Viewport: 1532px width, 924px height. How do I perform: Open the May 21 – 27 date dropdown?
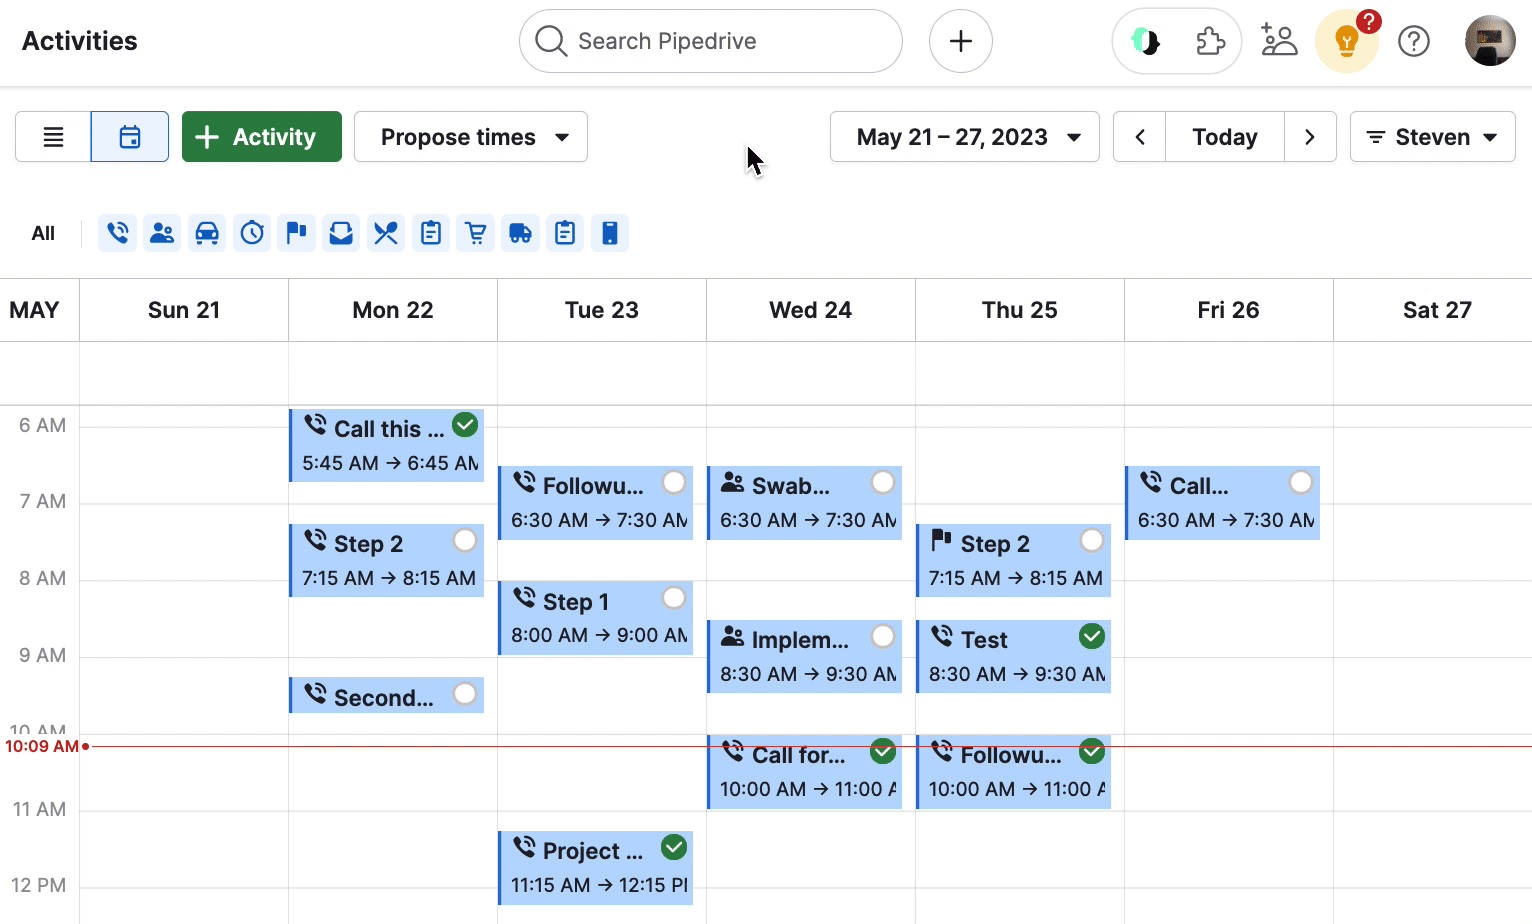963,136
